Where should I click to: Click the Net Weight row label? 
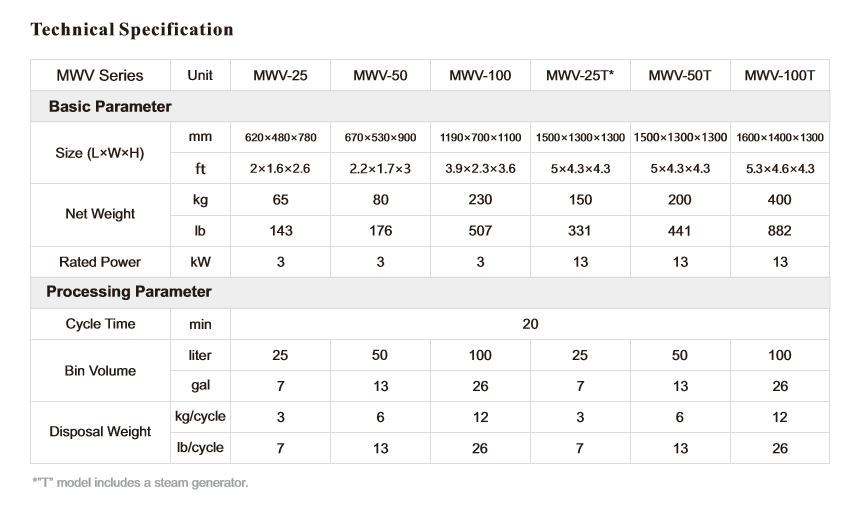pos(100,214)
